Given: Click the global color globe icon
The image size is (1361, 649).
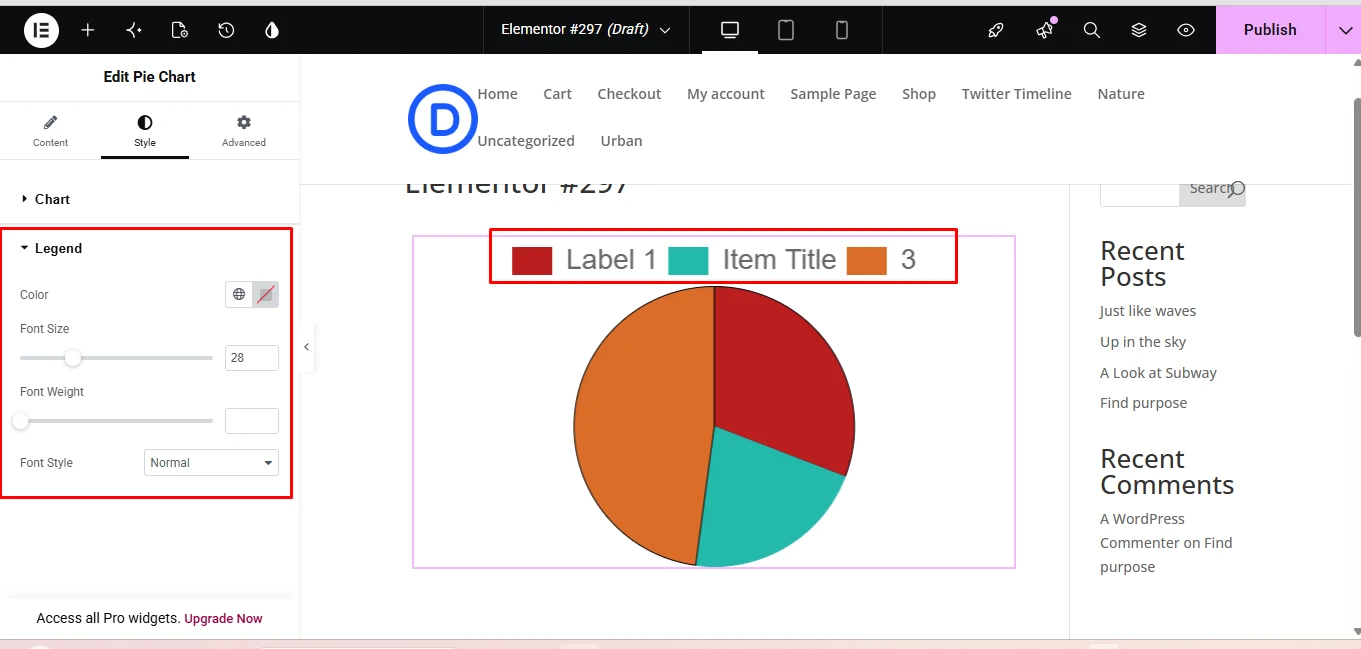Looking at the screenshot, I should pyautogui.click(x=239, y=294).
